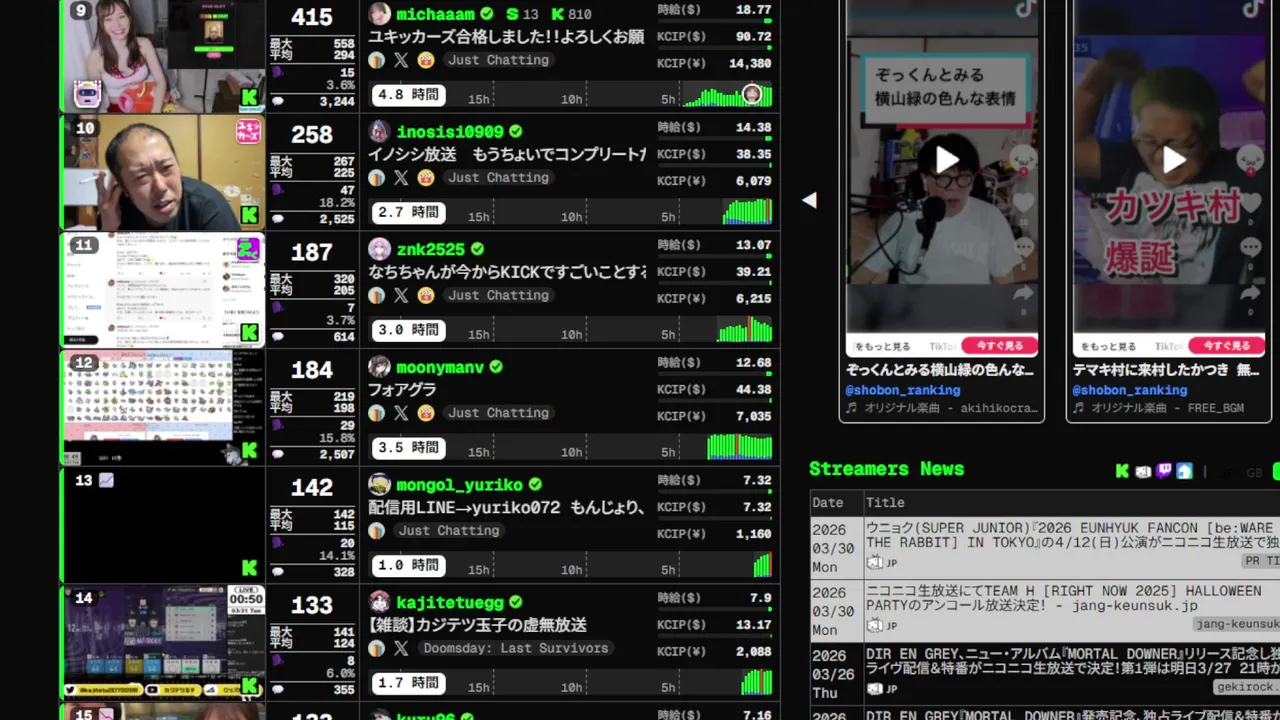Viewport: 1280px width, 720px height.
Task: Click avatar marker on michaaam viewer timeline
Action: click(752, 95)
